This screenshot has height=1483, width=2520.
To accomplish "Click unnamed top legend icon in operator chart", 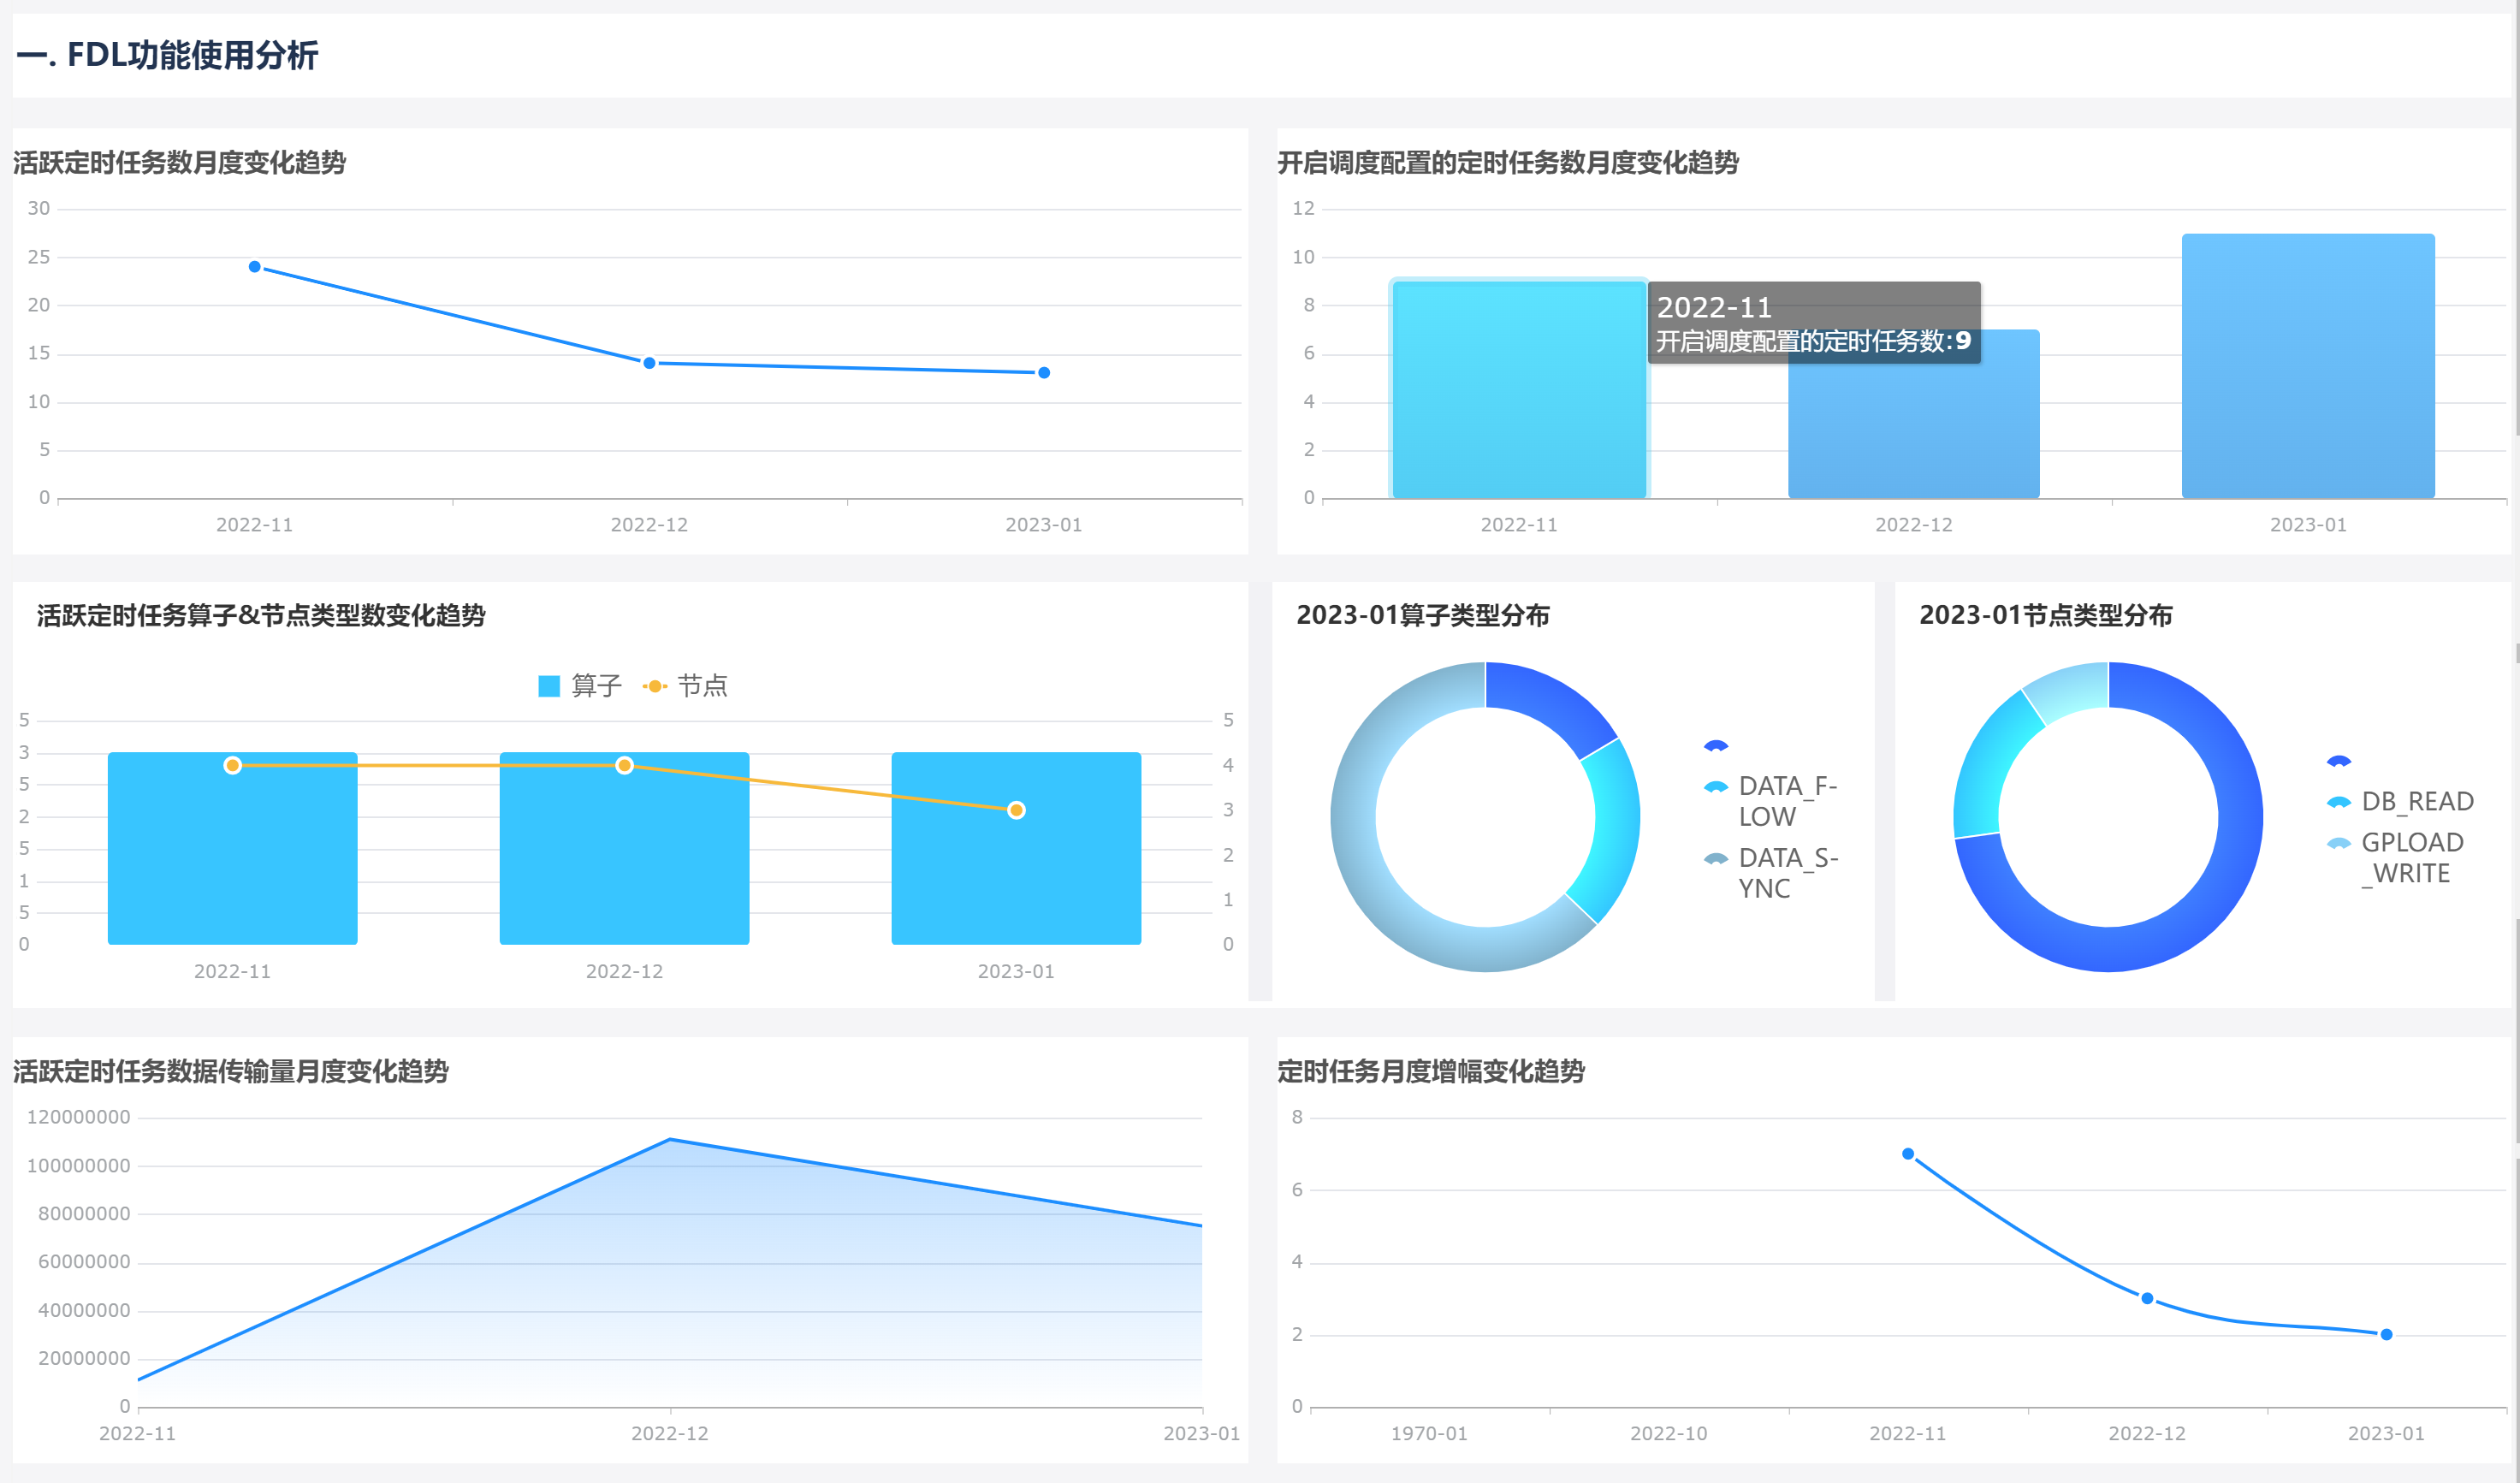I will [1715, 746].
